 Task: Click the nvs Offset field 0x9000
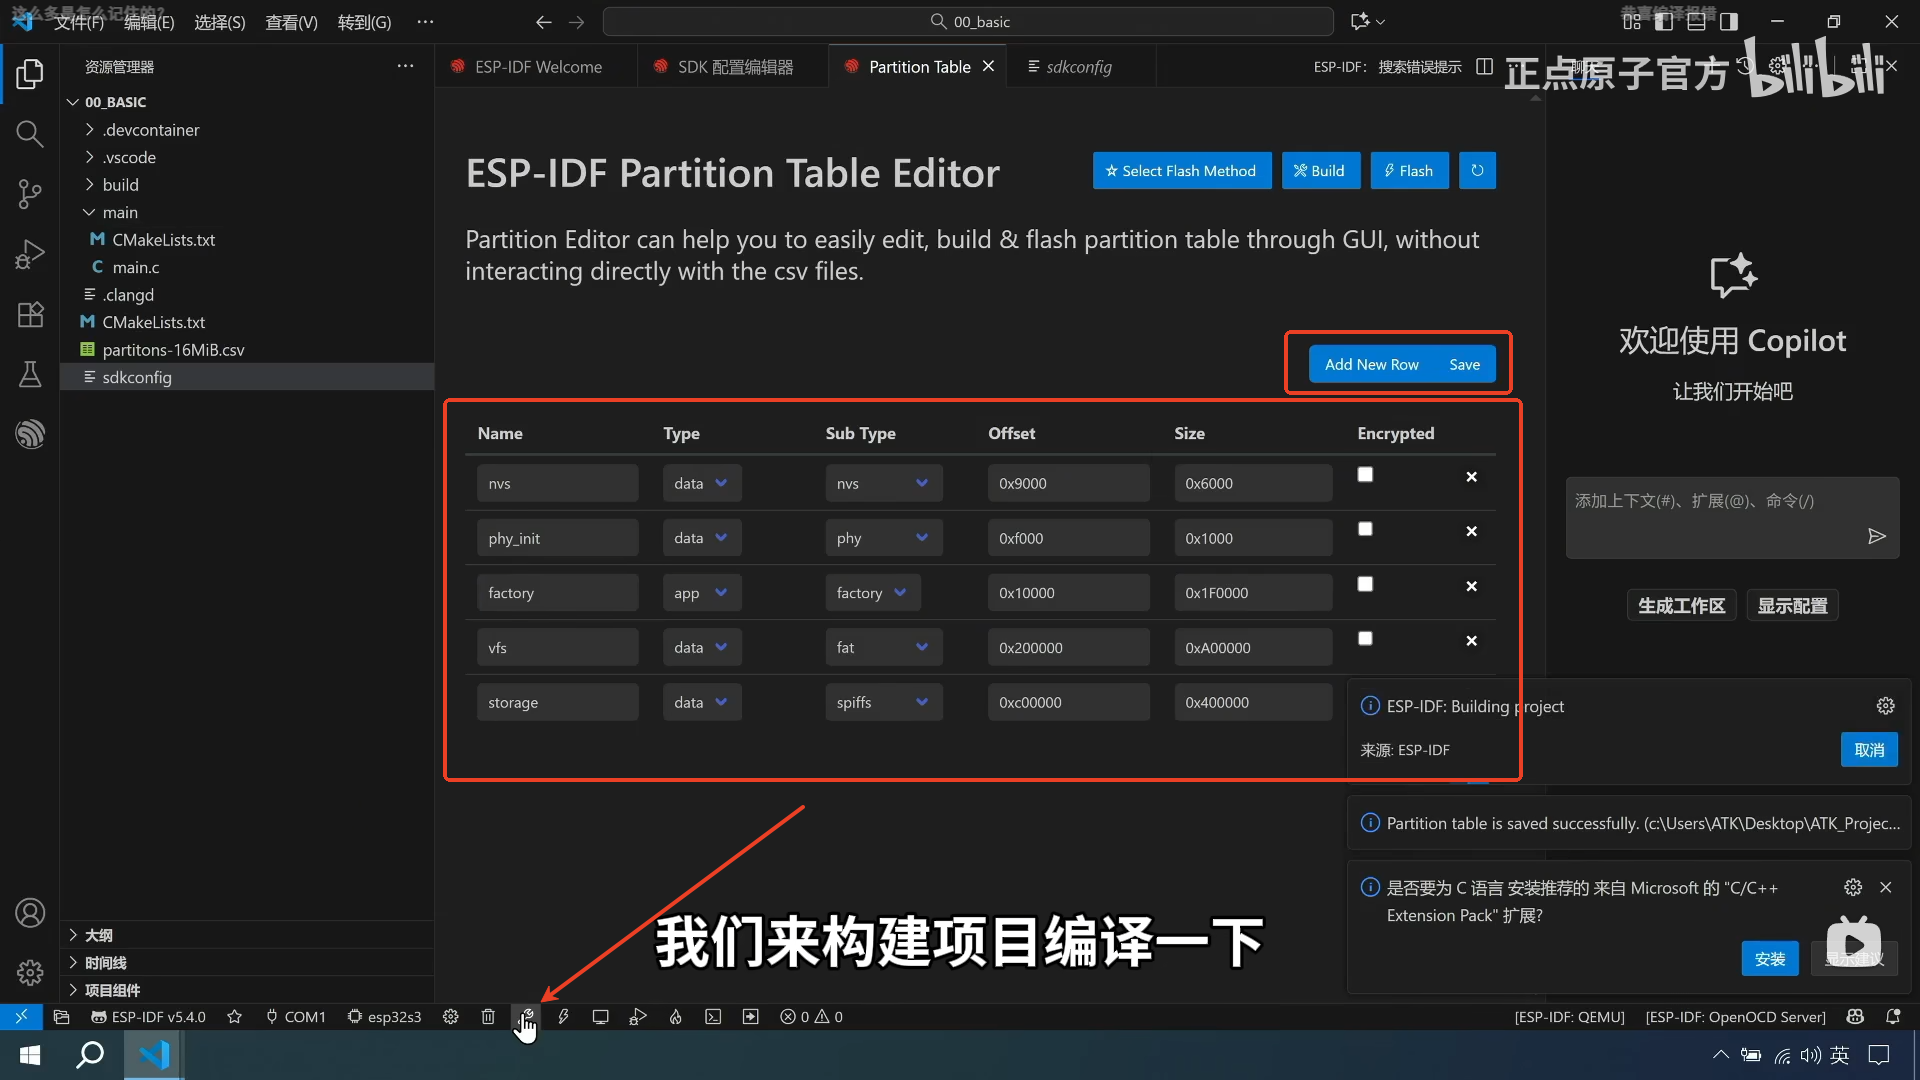1068,483
